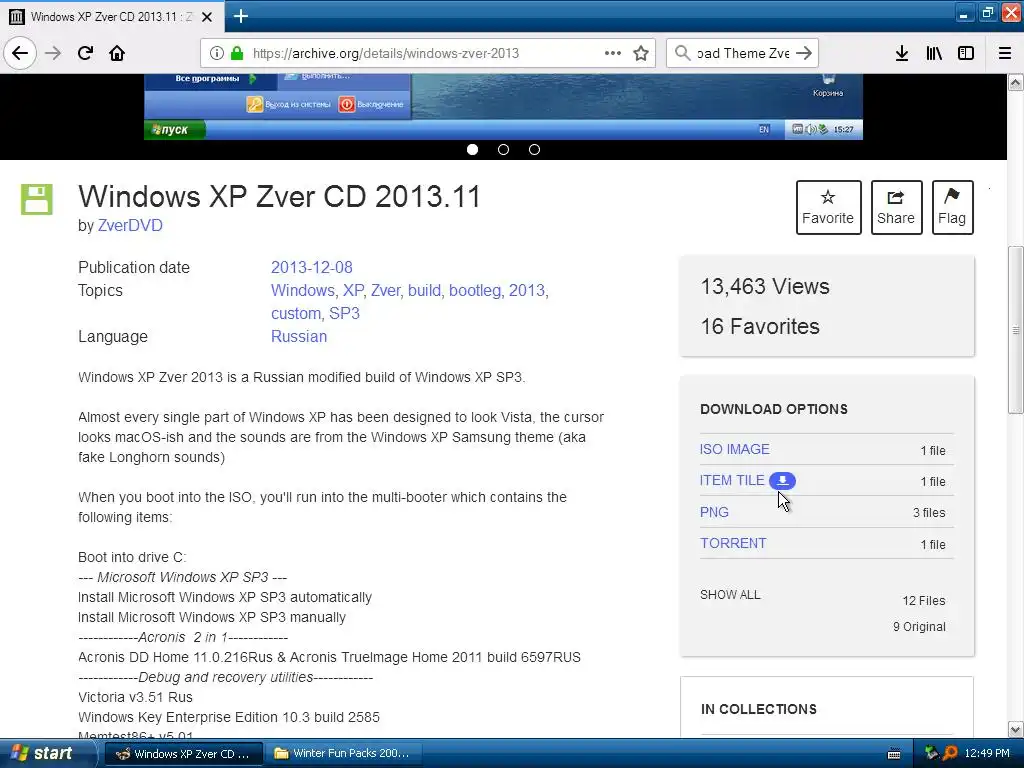Open a new tab with the plus button
The image size is (1024, 768).
(x=241, y=16)
